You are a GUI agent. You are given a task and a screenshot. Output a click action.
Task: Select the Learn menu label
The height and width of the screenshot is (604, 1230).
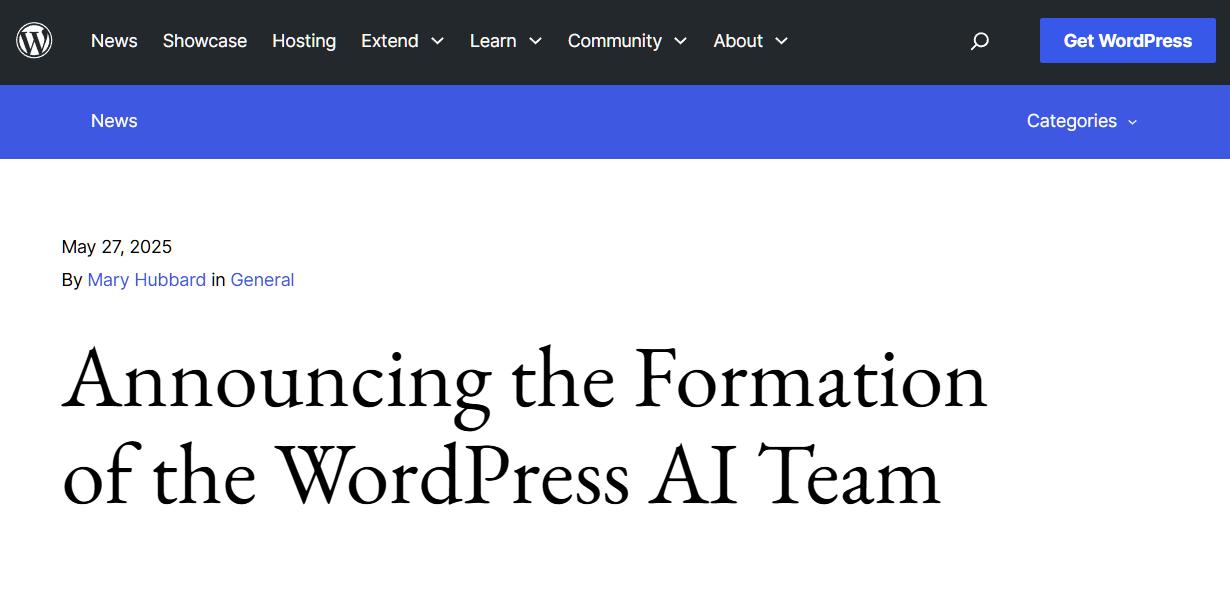point(493,41)
